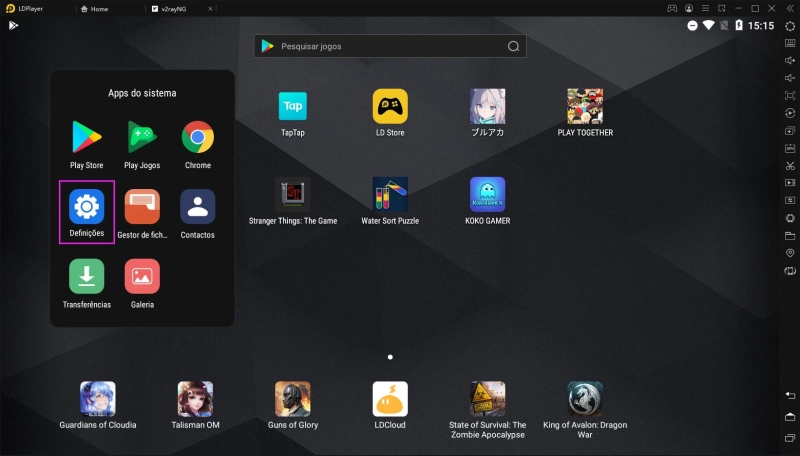The image size is (800, 456).
Task: Take a screenshot with scissors icon
Action: coord(790,165)
